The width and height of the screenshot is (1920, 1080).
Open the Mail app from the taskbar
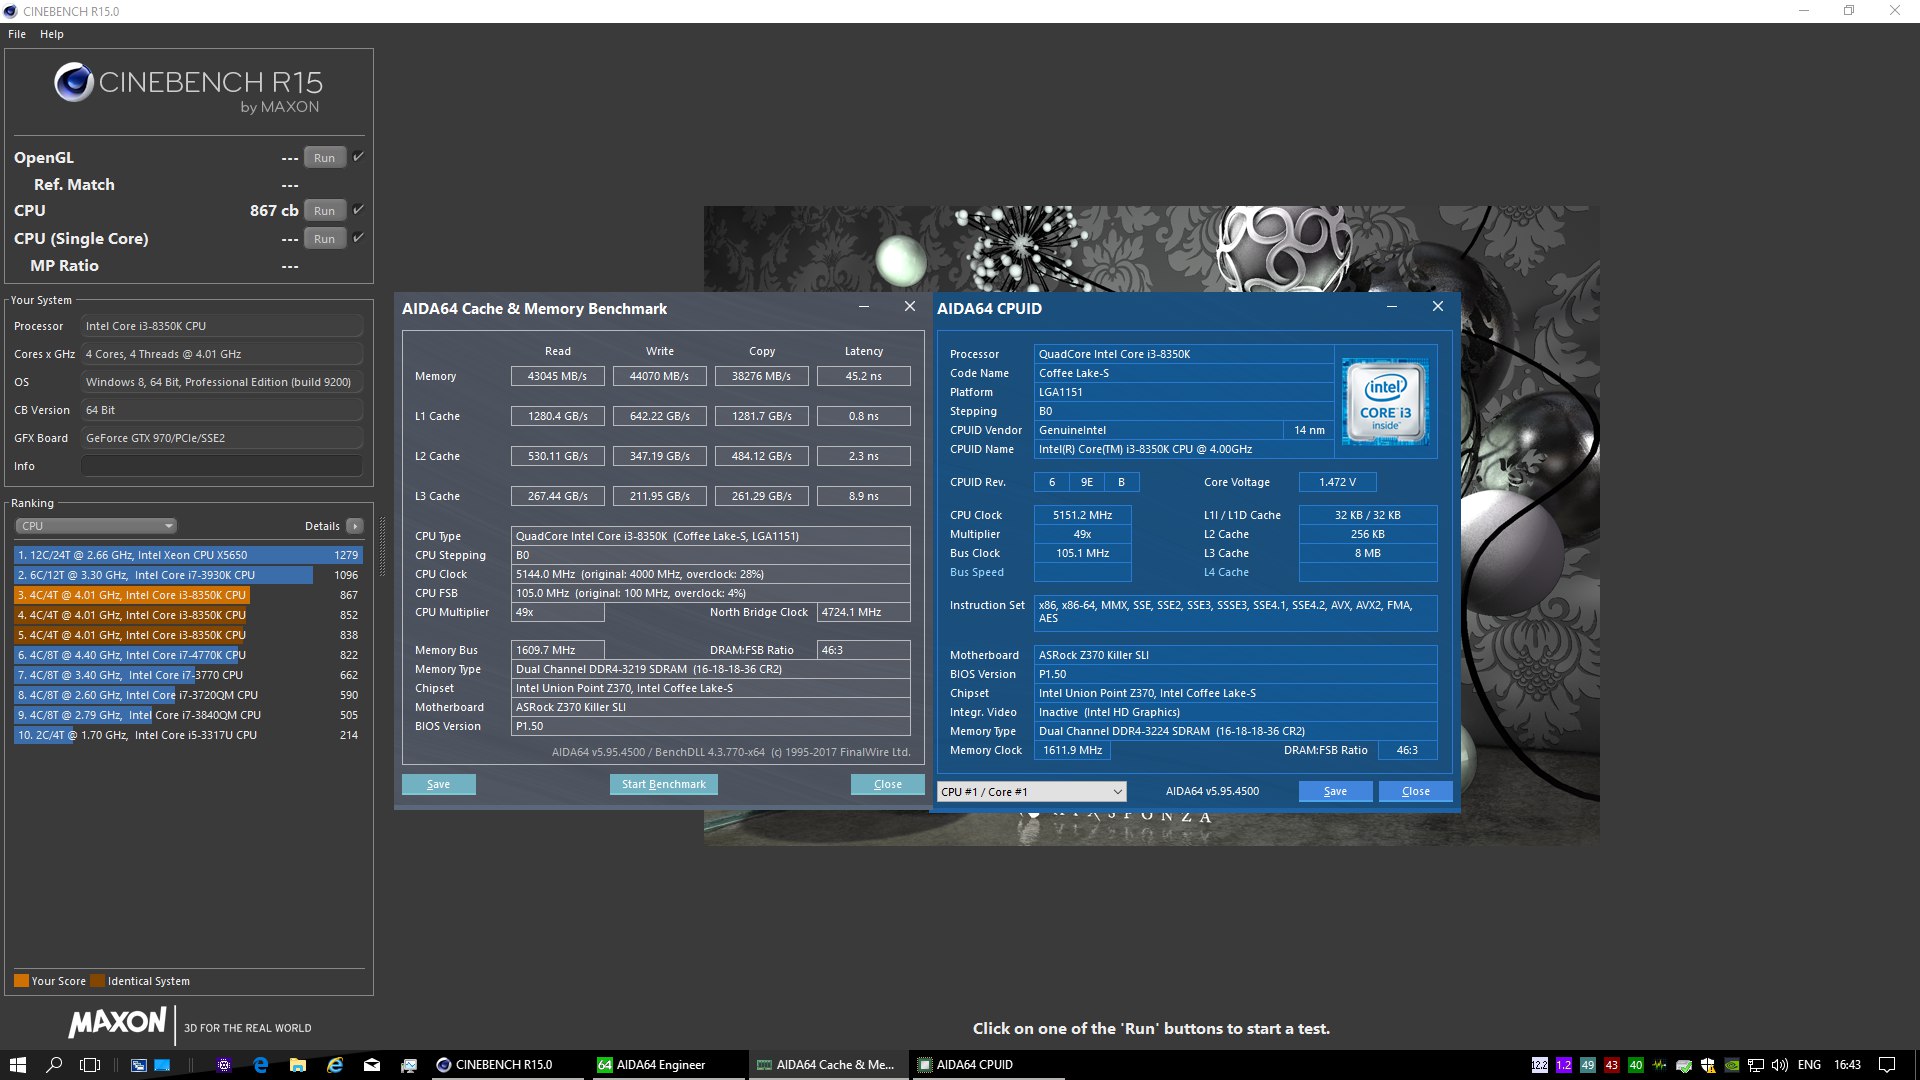click(372, 1065)
